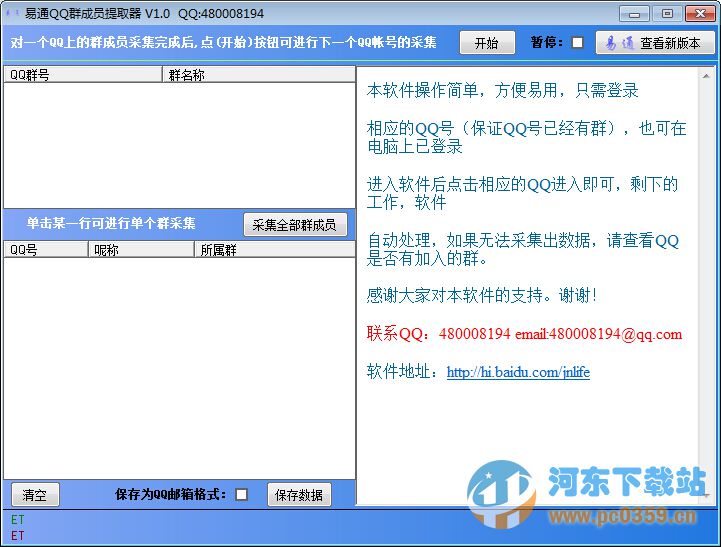Click the application icon in title bar
This screenshot has height=547, width=721.
tap(12, 13)
